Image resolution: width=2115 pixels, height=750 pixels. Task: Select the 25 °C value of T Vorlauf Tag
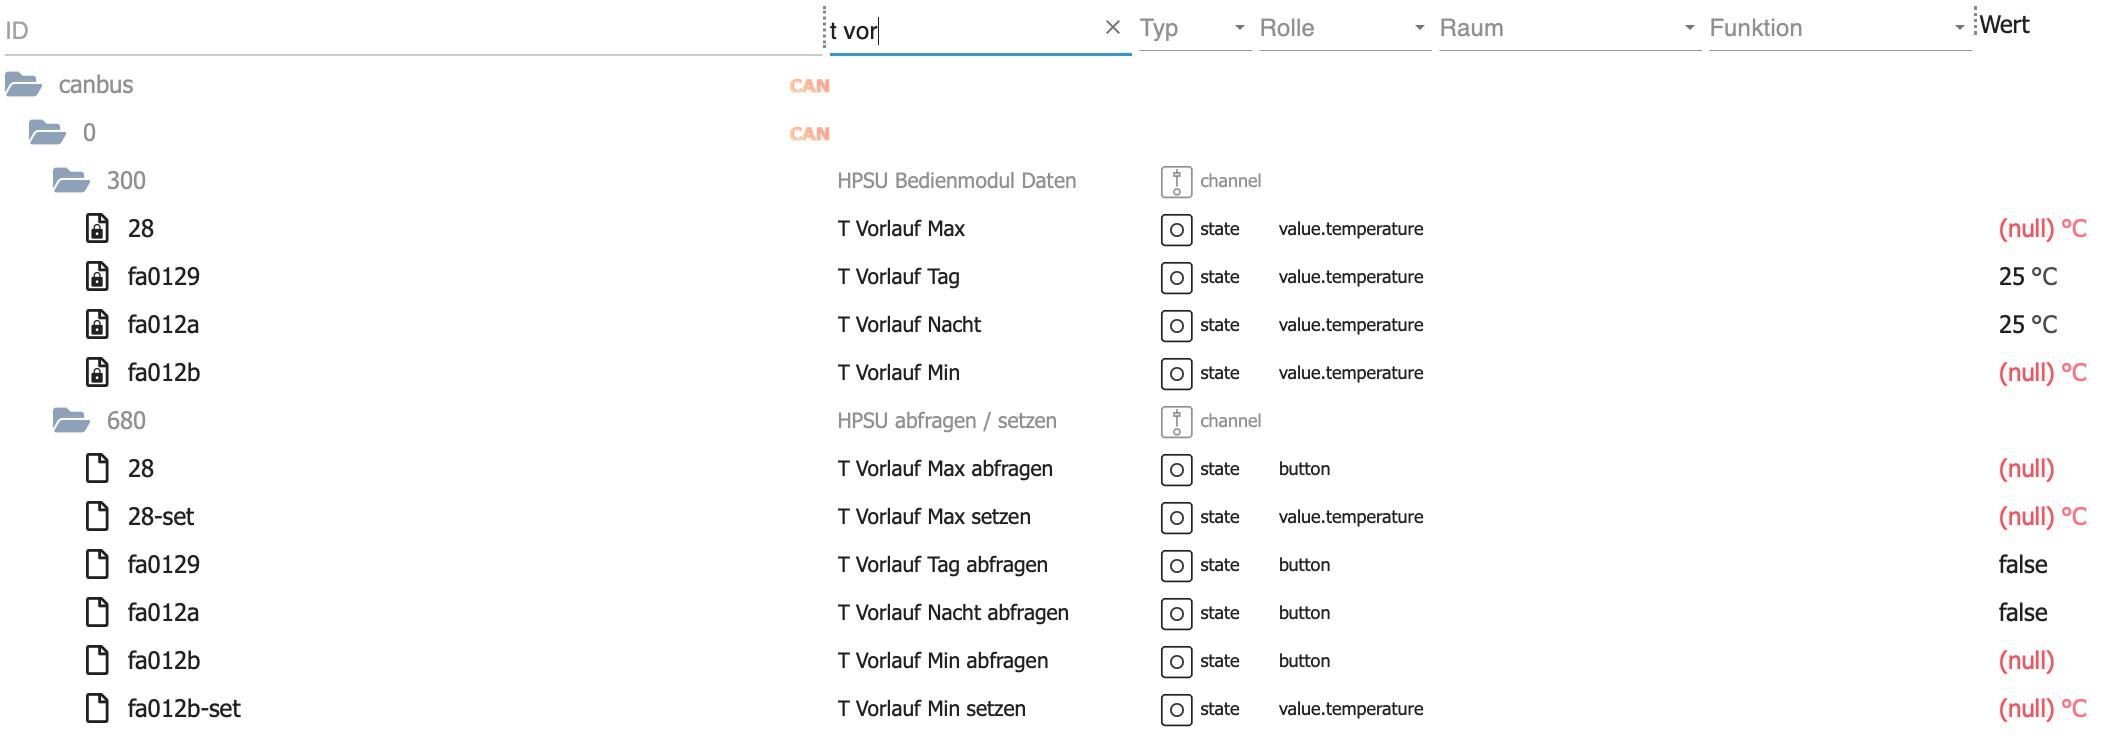[x=2027, y=277]
